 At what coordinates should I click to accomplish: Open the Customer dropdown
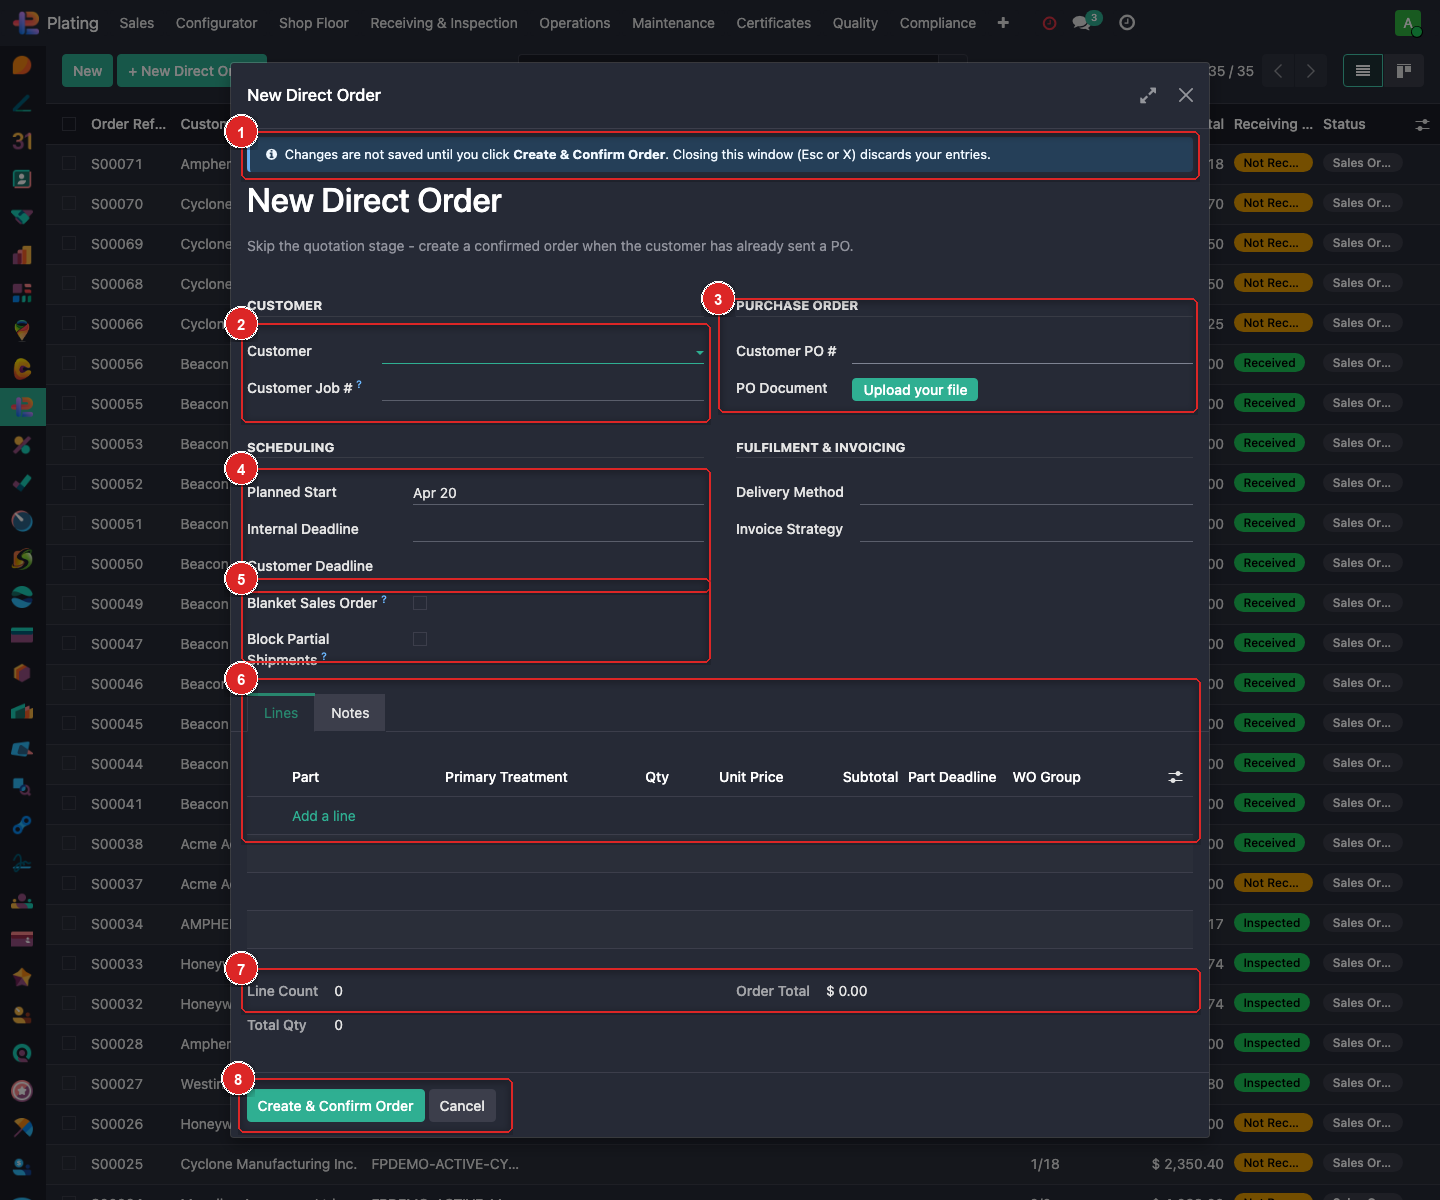tap(543, 351)
